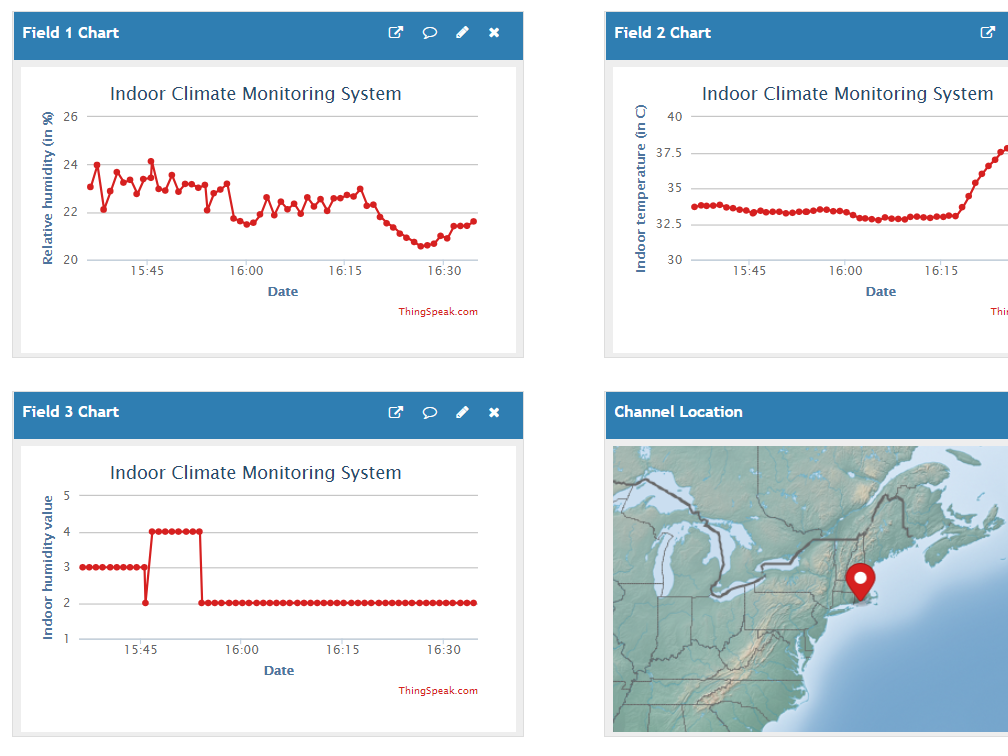Click the Field 3 Chart header title
The height and width of the screenshot is (756, 1008).
(x=71, y=412)
